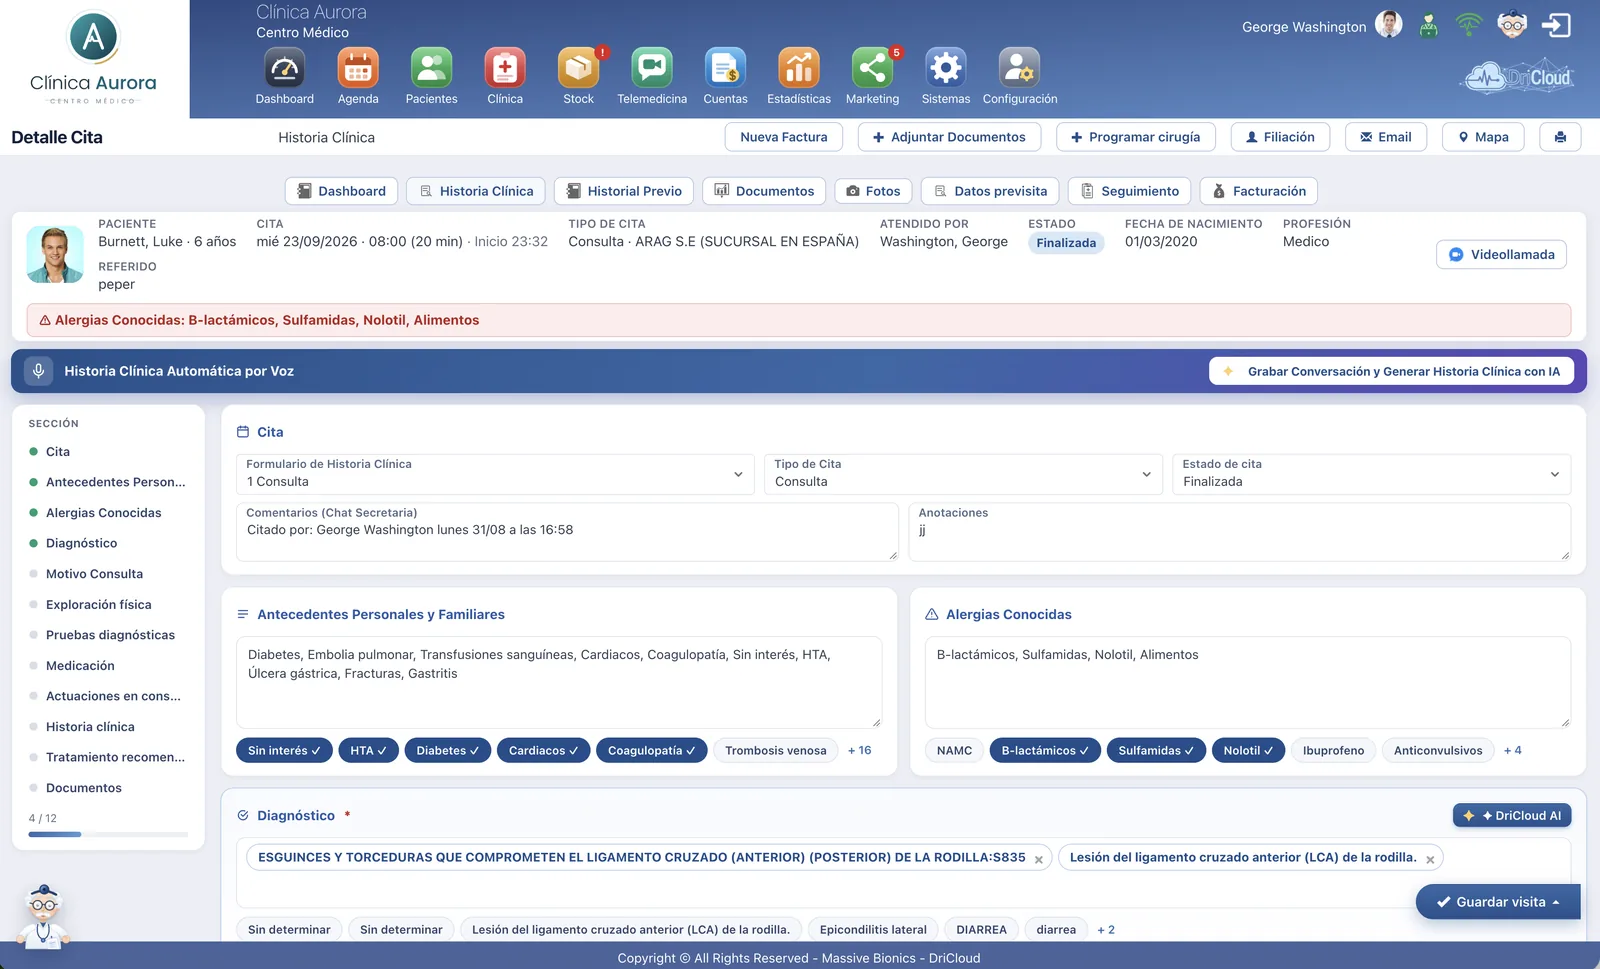Expand the +4 more allergies chips
Viewport: 1600px width, 969px height.
(1513, 751)
